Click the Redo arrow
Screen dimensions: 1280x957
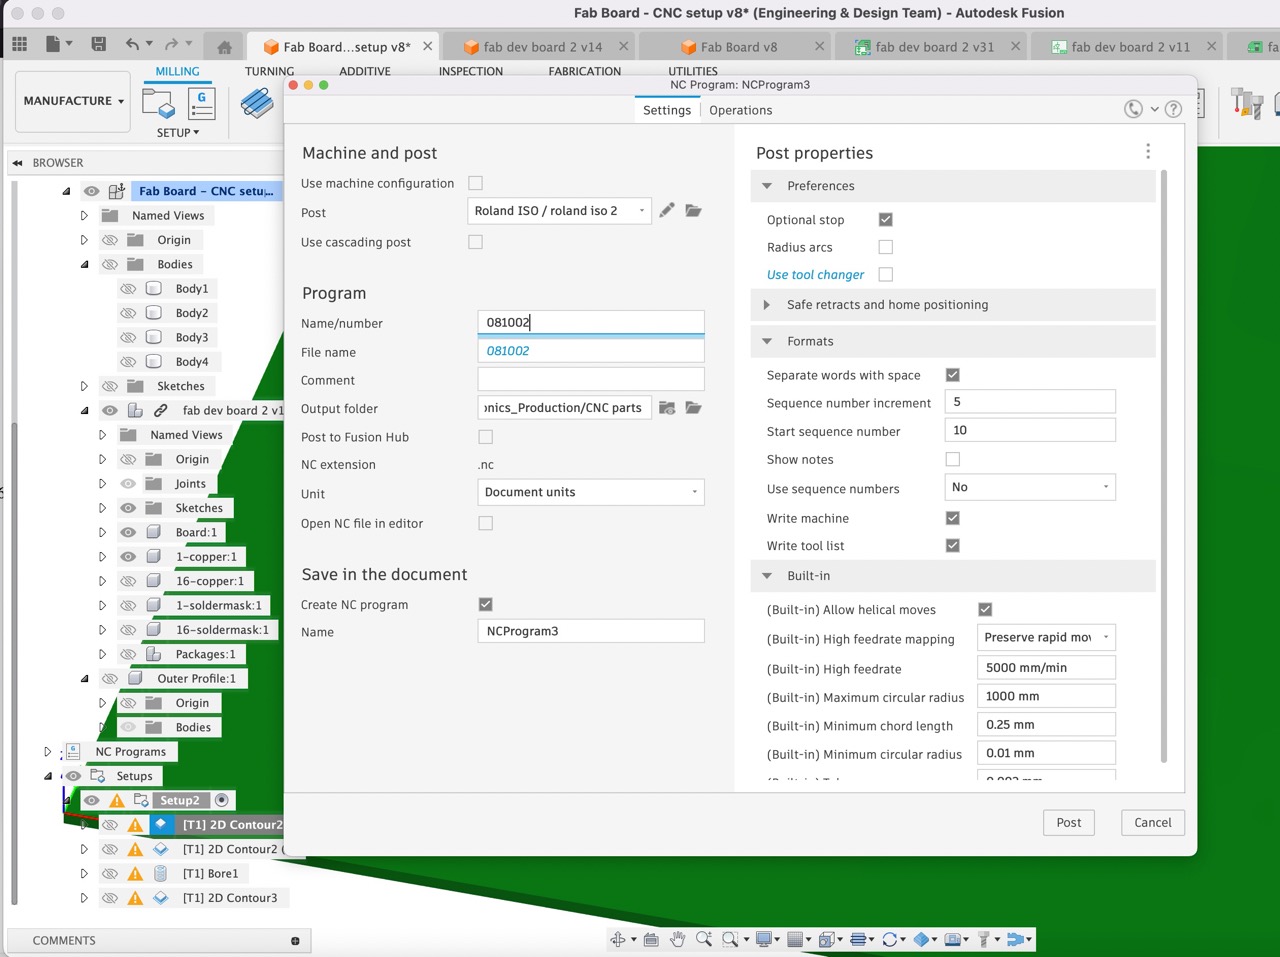(x=171, y=44)
